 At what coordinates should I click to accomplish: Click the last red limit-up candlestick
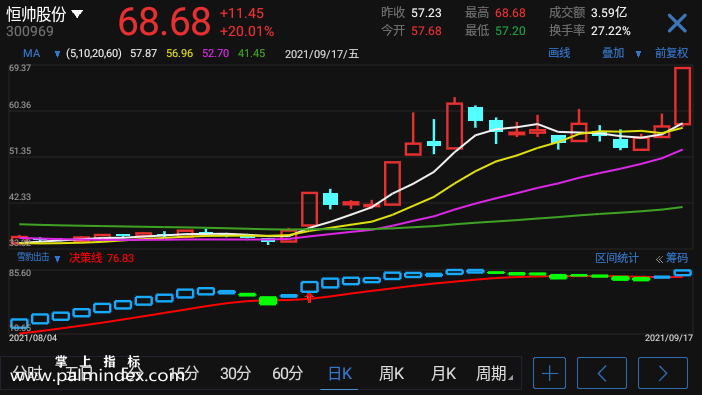[x=682, y=96]
